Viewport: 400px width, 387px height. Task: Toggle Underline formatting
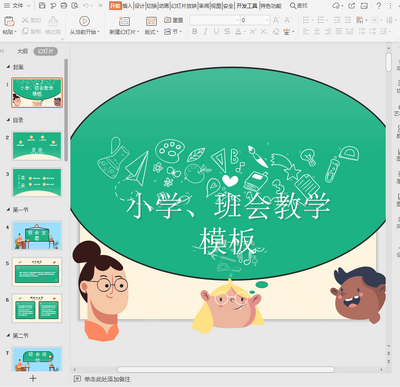(x=217, y=32)
